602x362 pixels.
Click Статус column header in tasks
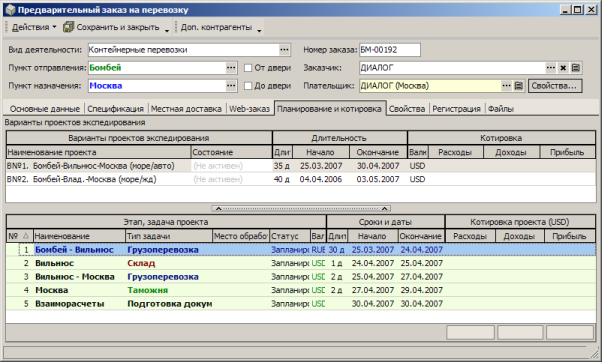click(x=290, y=236)
